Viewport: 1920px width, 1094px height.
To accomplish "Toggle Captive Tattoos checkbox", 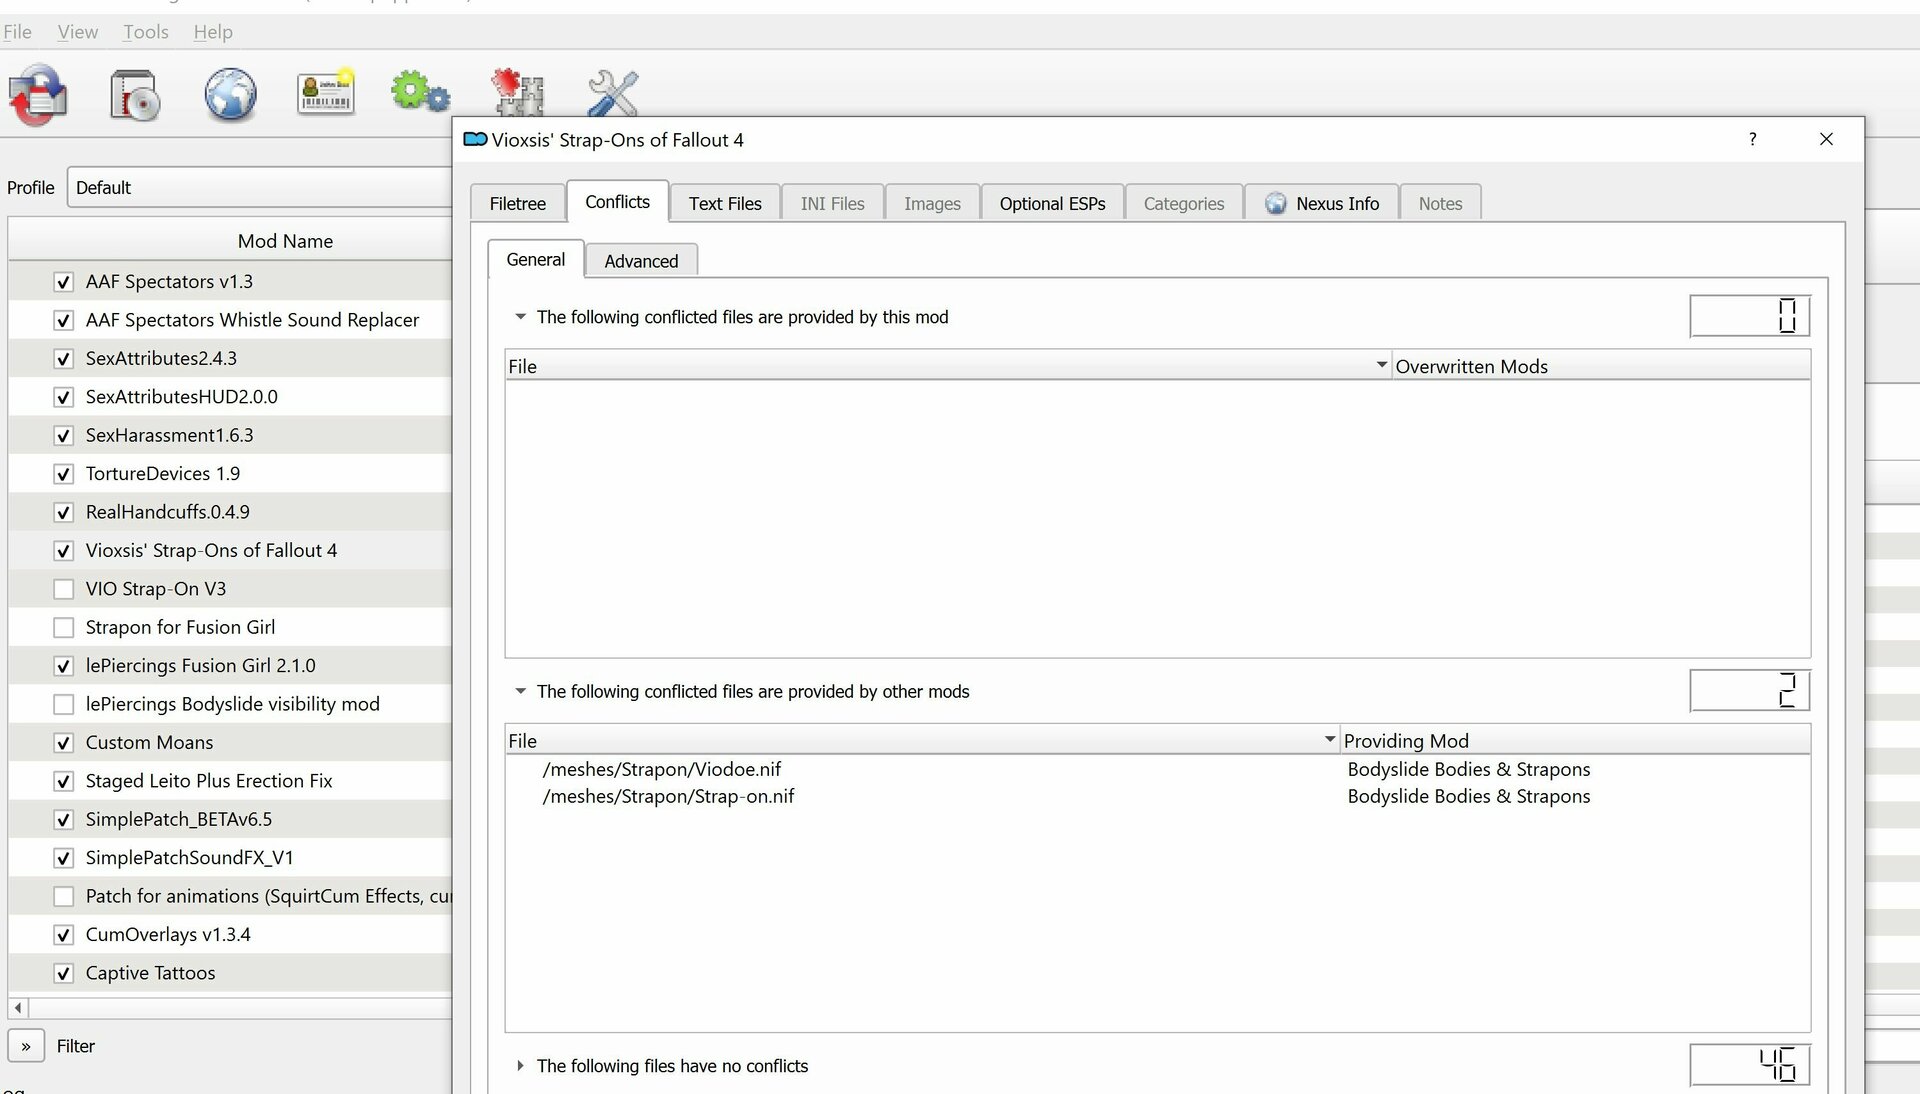I will (63, 973).
